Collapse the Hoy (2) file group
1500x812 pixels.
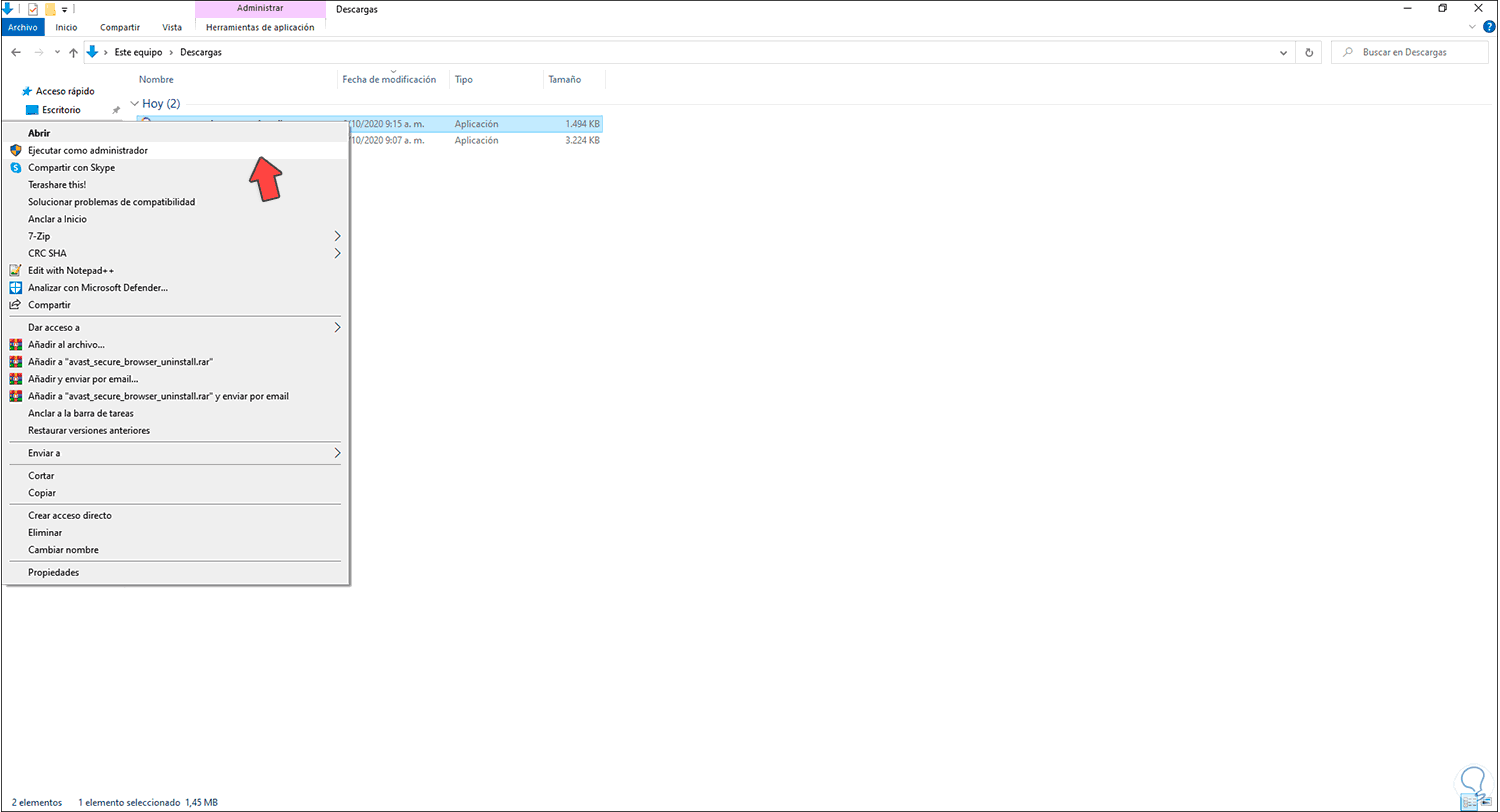click(x=135, y=103)
